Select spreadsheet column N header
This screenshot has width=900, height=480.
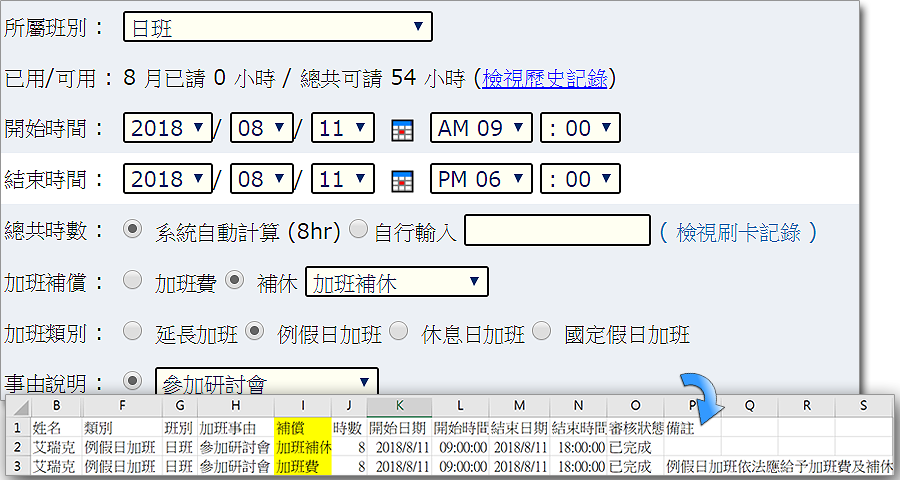pos(578,406)
